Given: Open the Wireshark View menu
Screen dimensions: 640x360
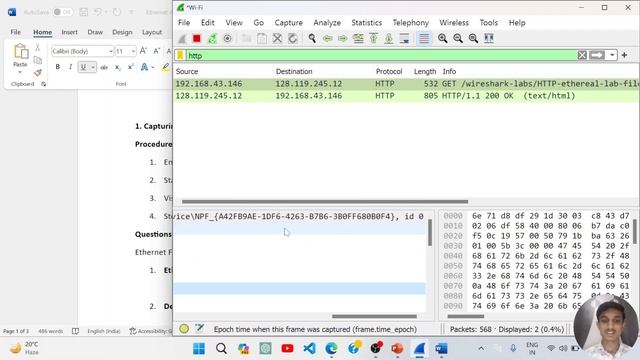Looking at the screenshot, I should pyautogui.click(x=234, y=23).
